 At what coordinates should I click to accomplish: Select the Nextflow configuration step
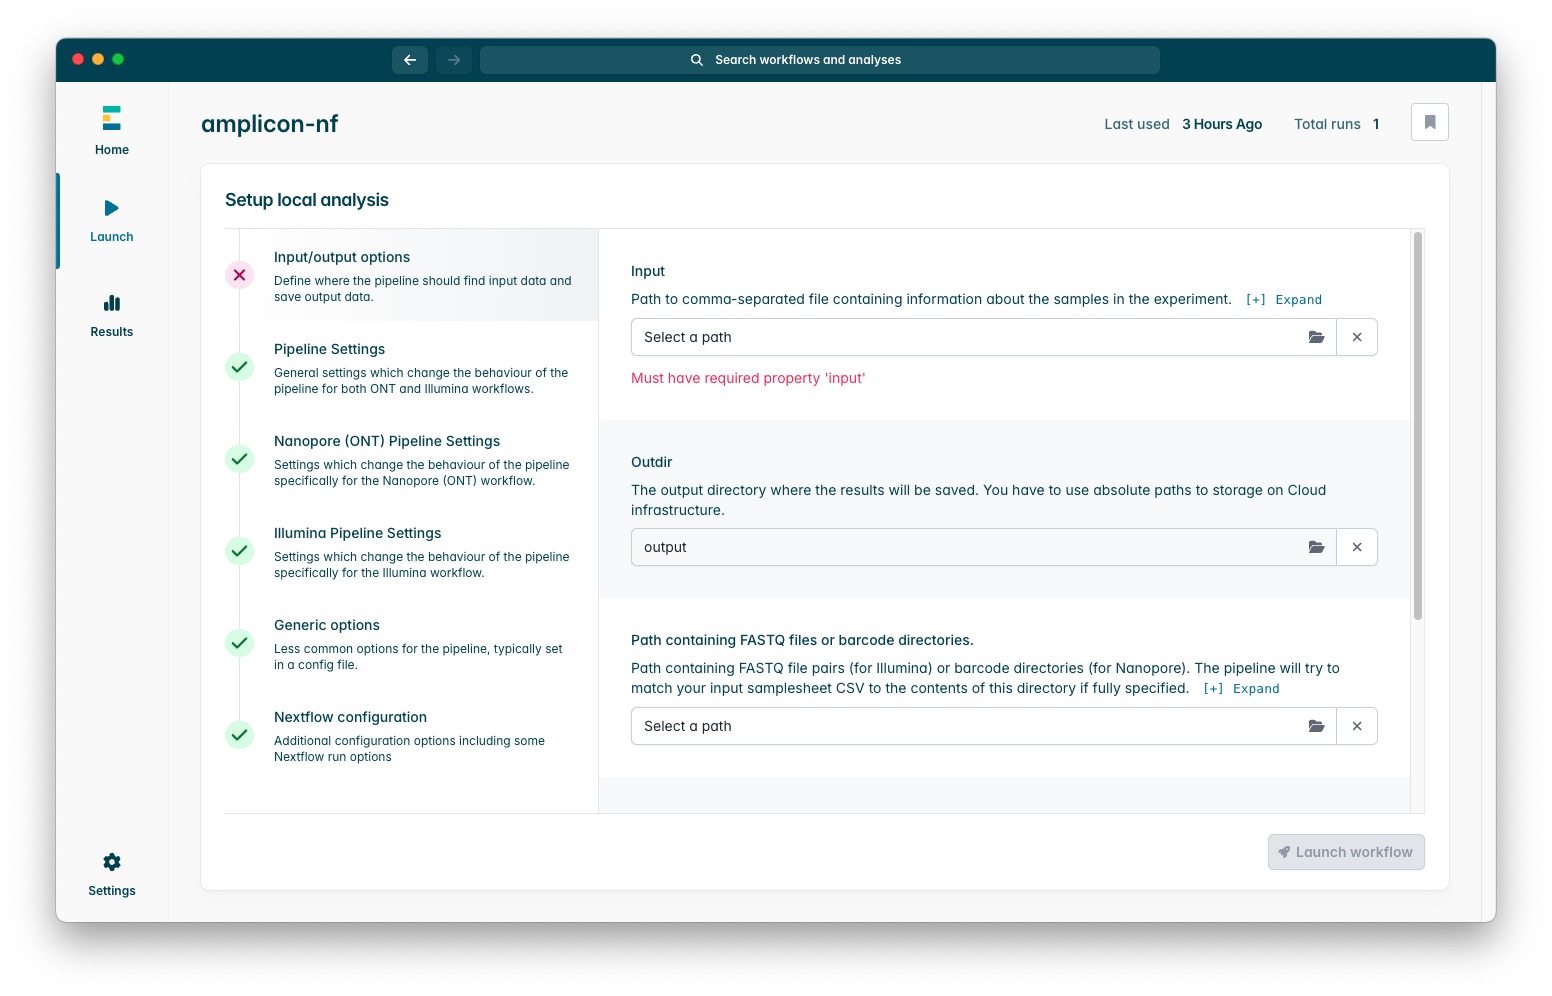(x=412, y=735)
